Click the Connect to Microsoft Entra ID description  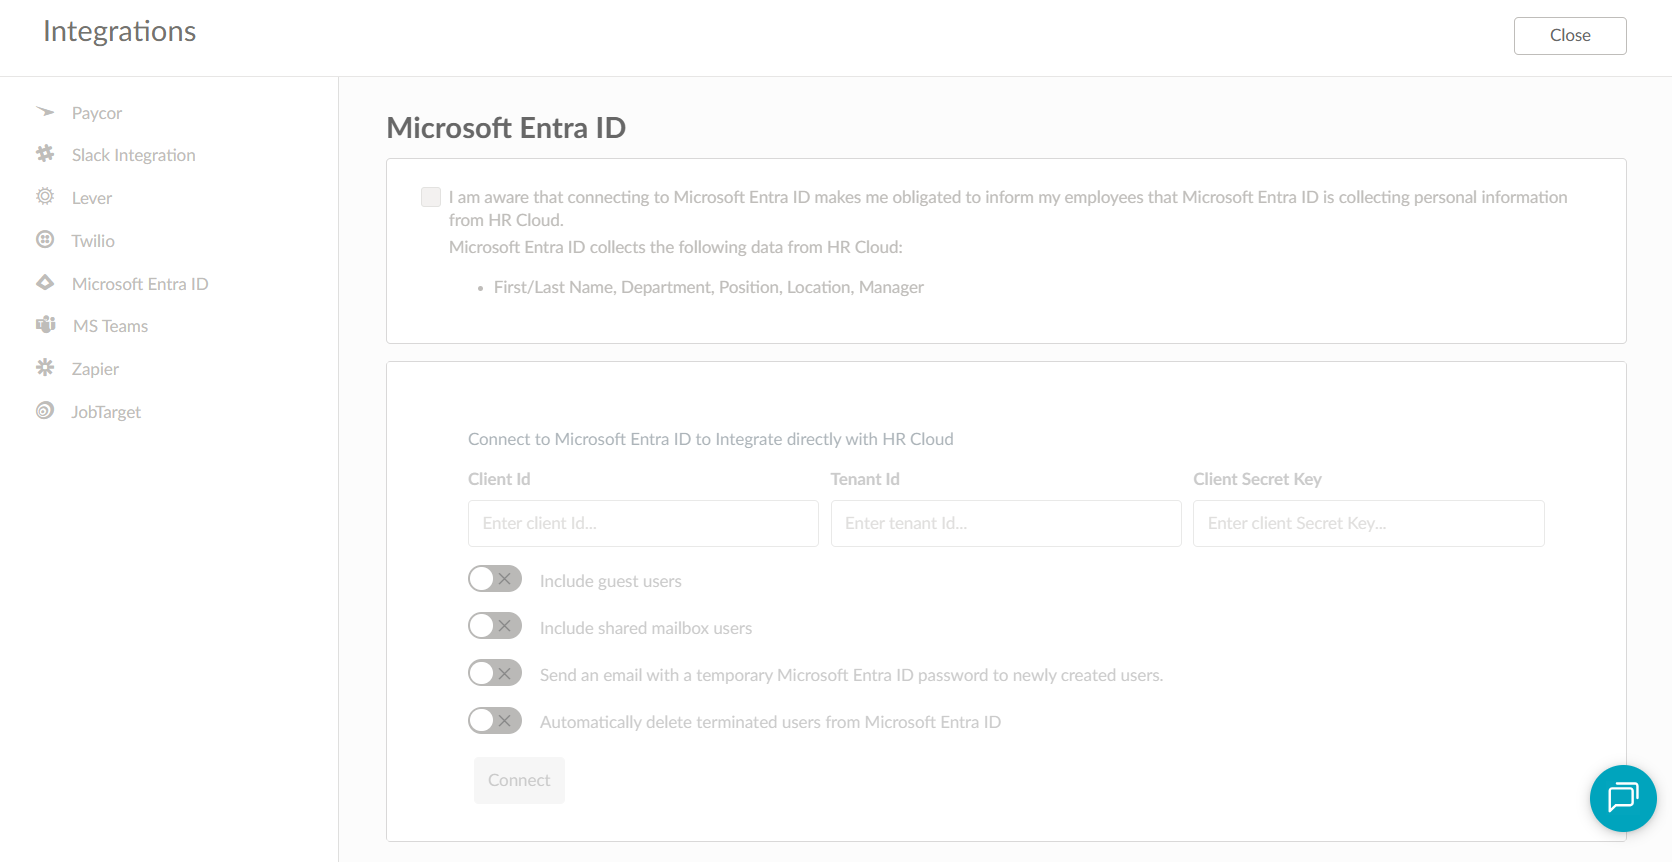[711, 439]
